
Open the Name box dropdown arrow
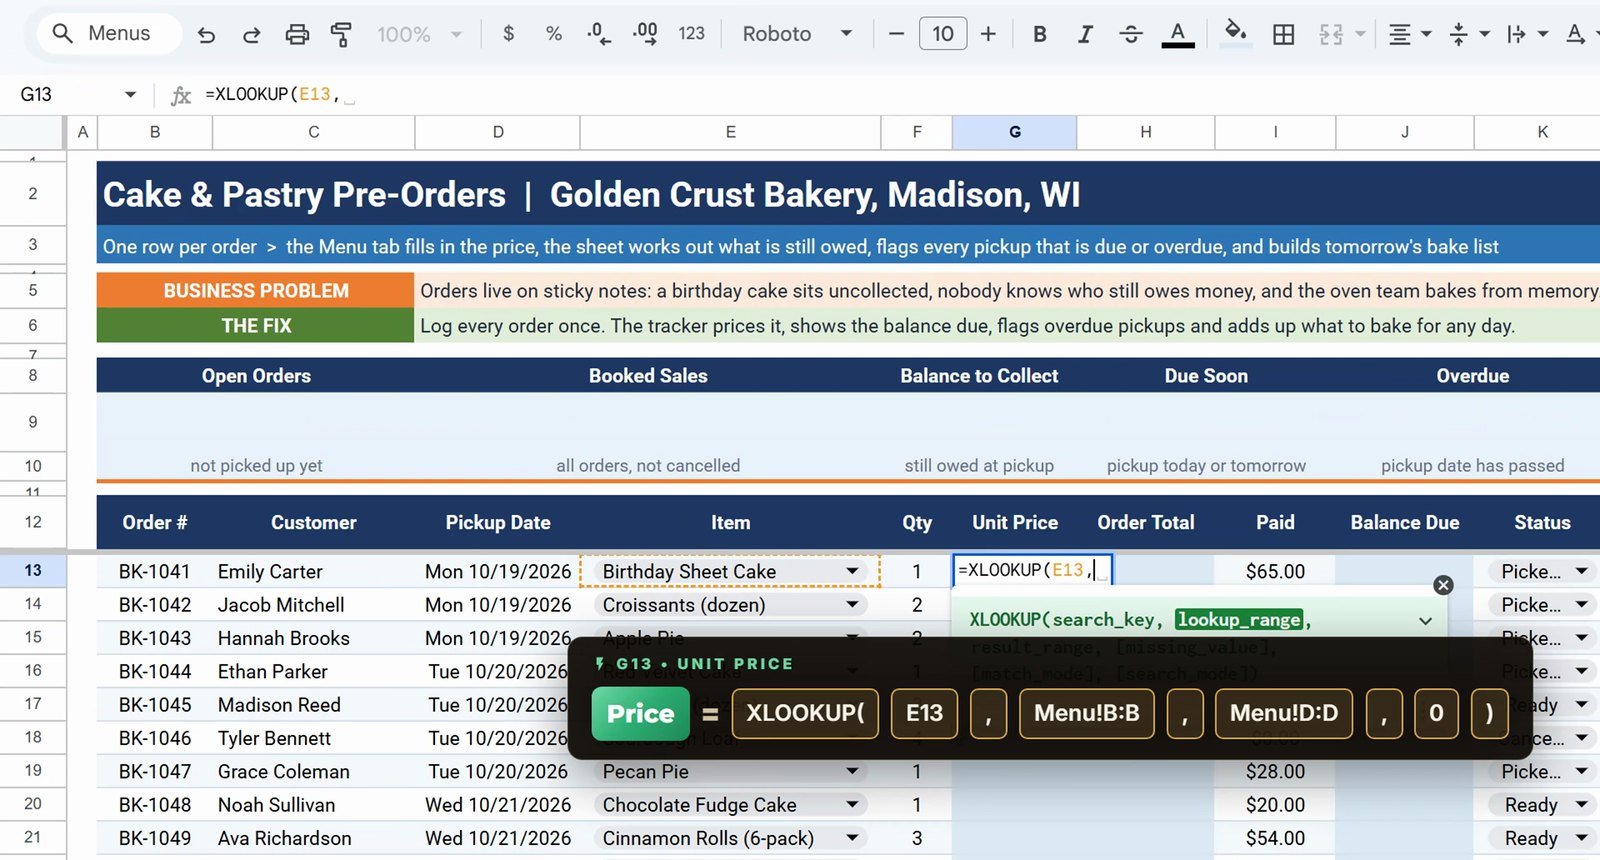pyautogui.click(x=130, y=94)
